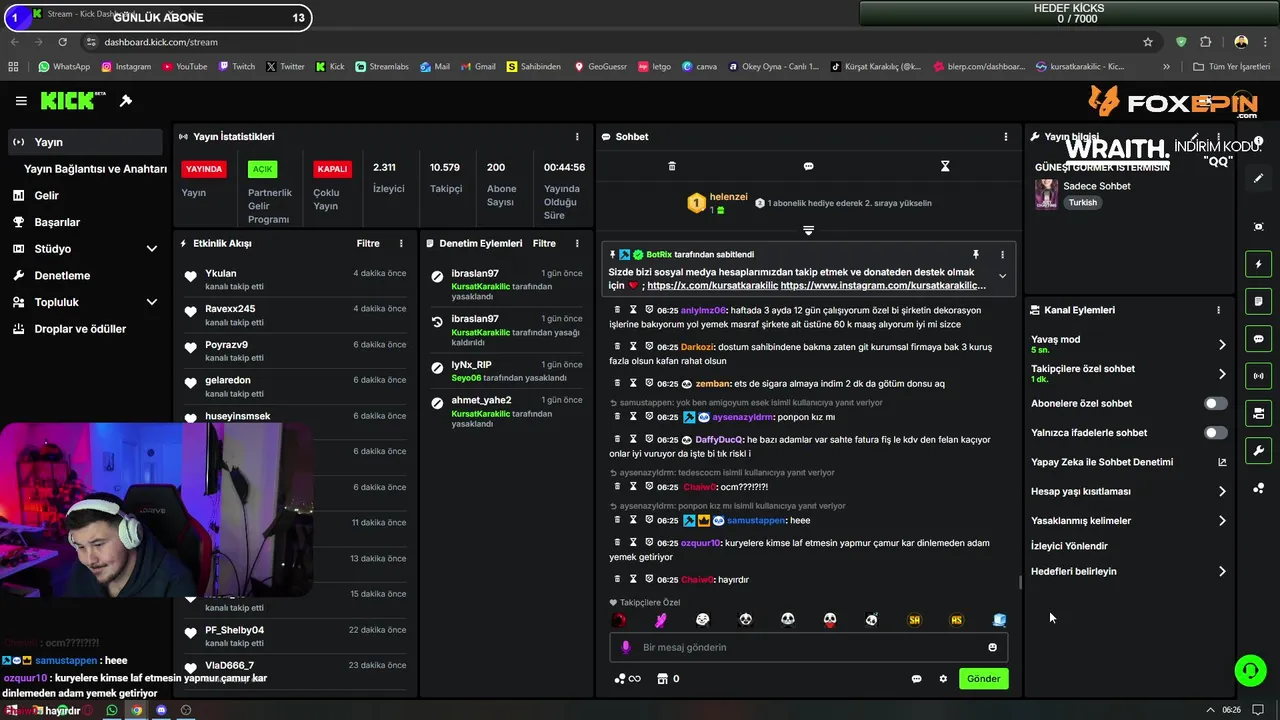Open Yayın İstatistikleri panel options menu
Screen dimensions: 1280x720
(577, 137)
